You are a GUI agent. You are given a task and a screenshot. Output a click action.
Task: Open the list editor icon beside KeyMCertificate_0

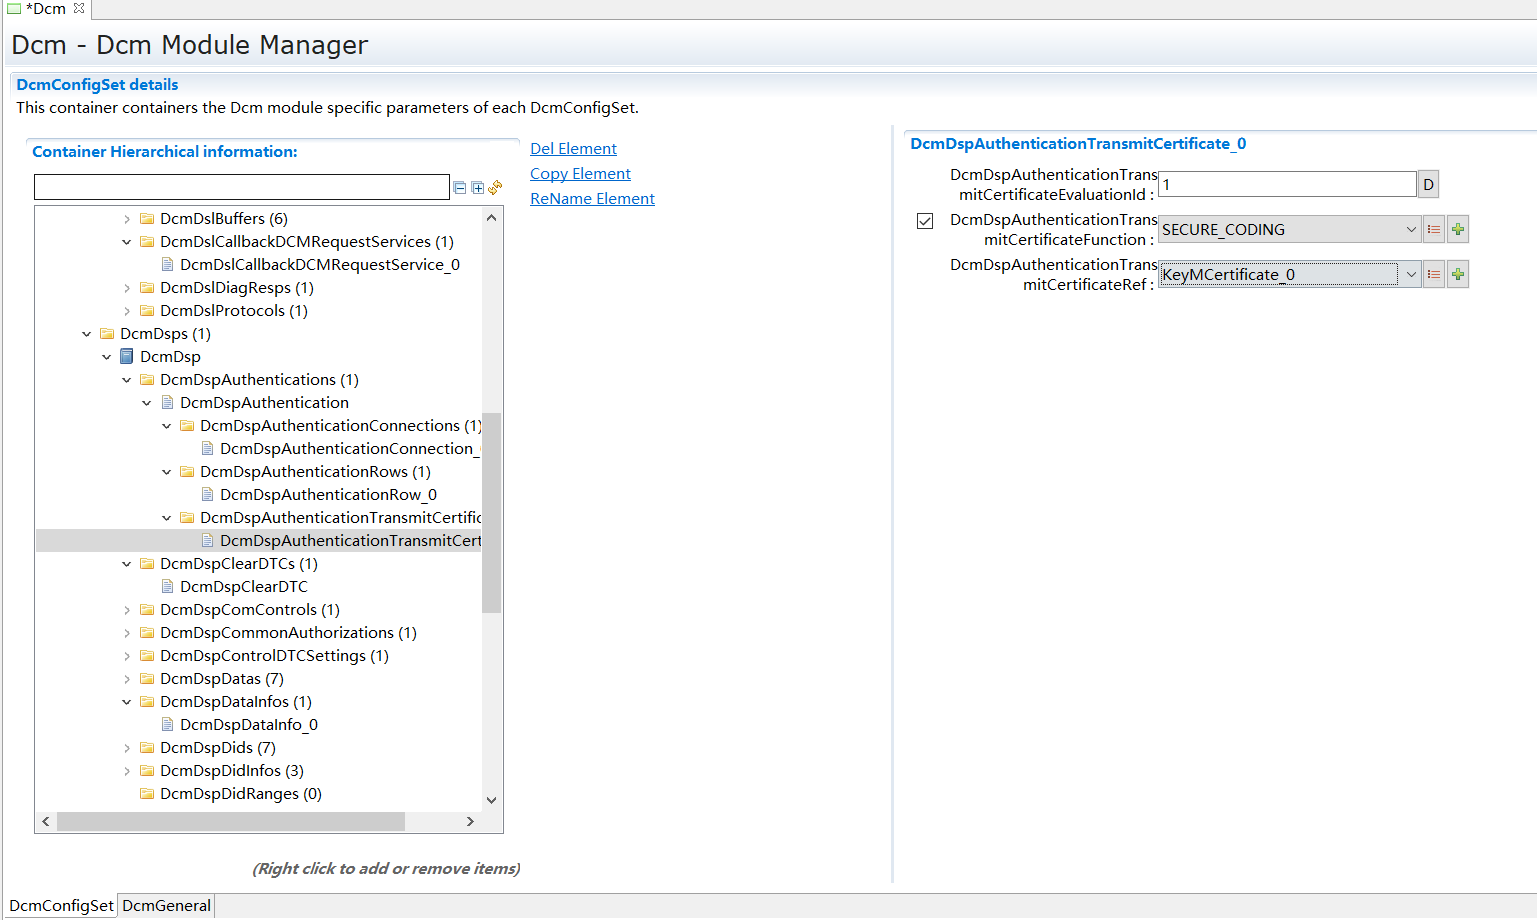click(1434, 274)
